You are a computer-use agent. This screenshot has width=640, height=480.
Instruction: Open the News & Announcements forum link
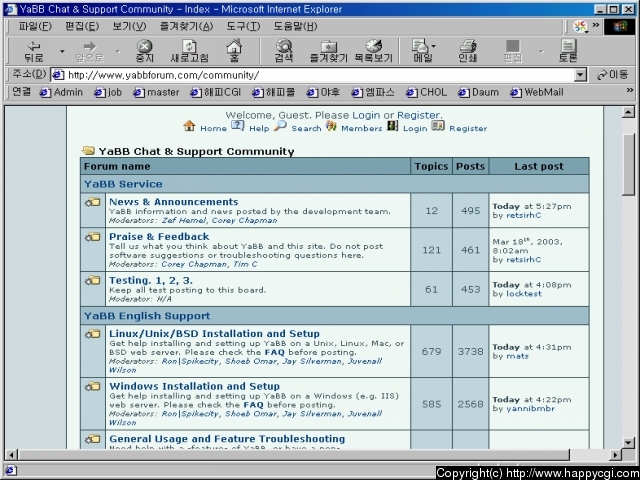[173, 202]
